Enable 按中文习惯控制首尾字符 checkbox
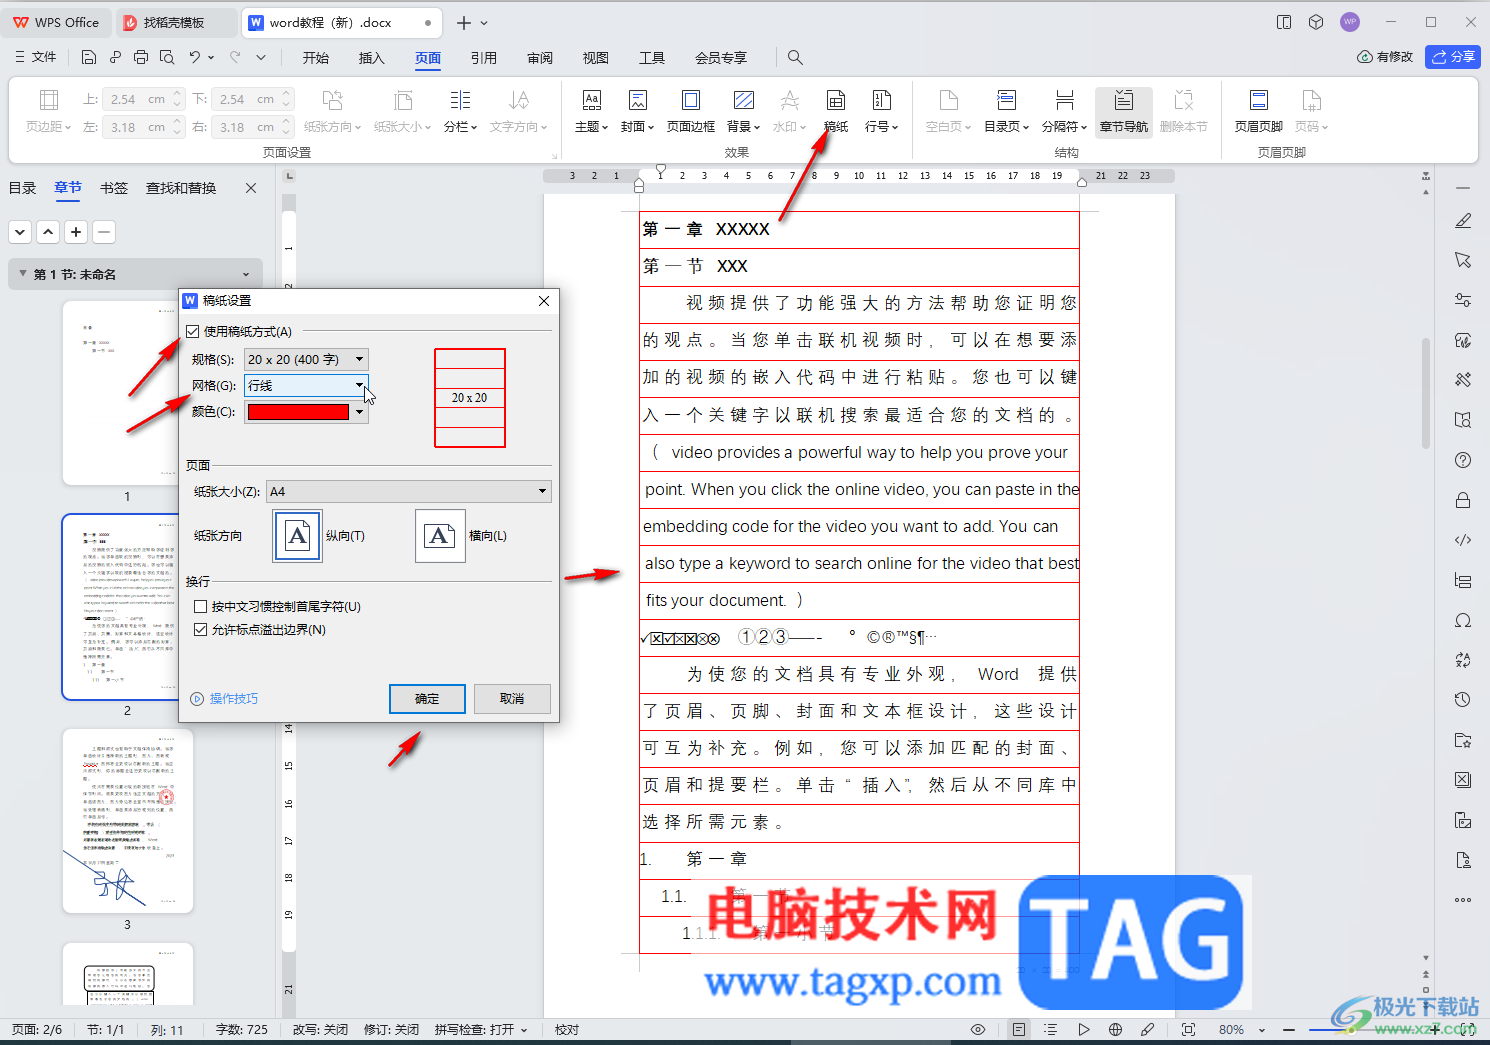The height and width of the screenshot is (1045, 1490). coord(200,606)
